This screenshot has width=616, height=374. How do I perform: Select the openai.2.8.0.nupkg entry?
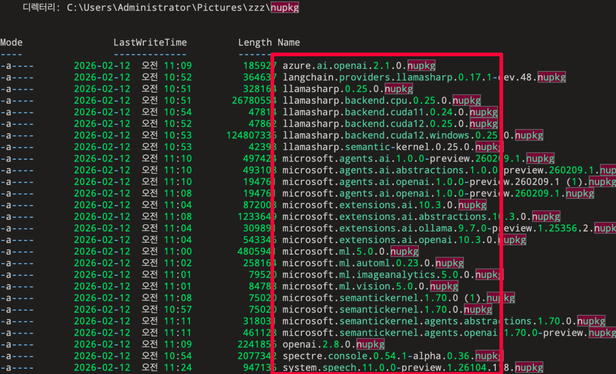click(333, 345)
